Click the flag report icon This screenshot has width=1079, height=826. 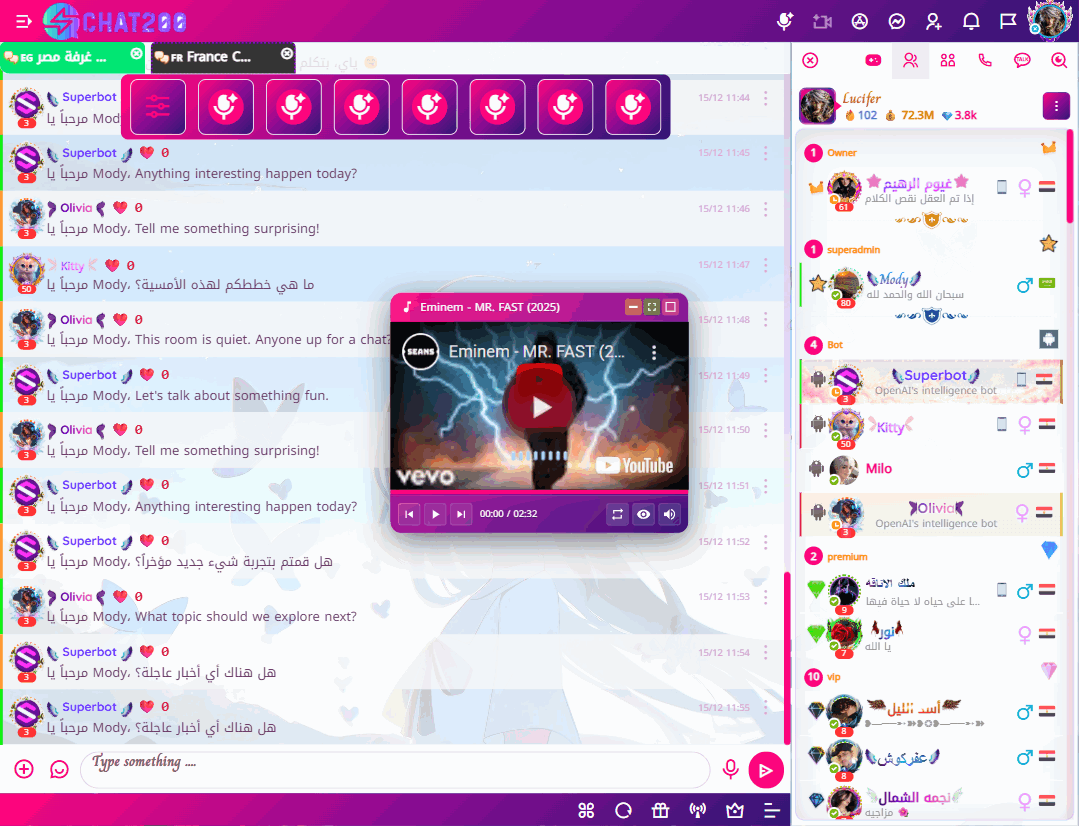[x=1009, y=20]
